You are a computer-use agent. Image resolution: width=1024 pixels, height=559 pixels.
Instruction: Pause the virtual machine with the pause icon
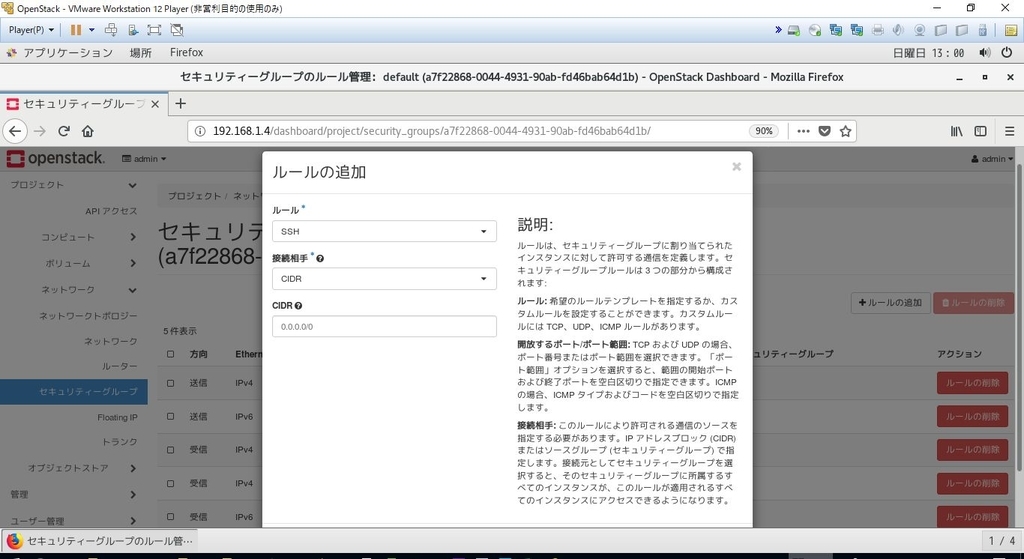click(x=76, y=29)
